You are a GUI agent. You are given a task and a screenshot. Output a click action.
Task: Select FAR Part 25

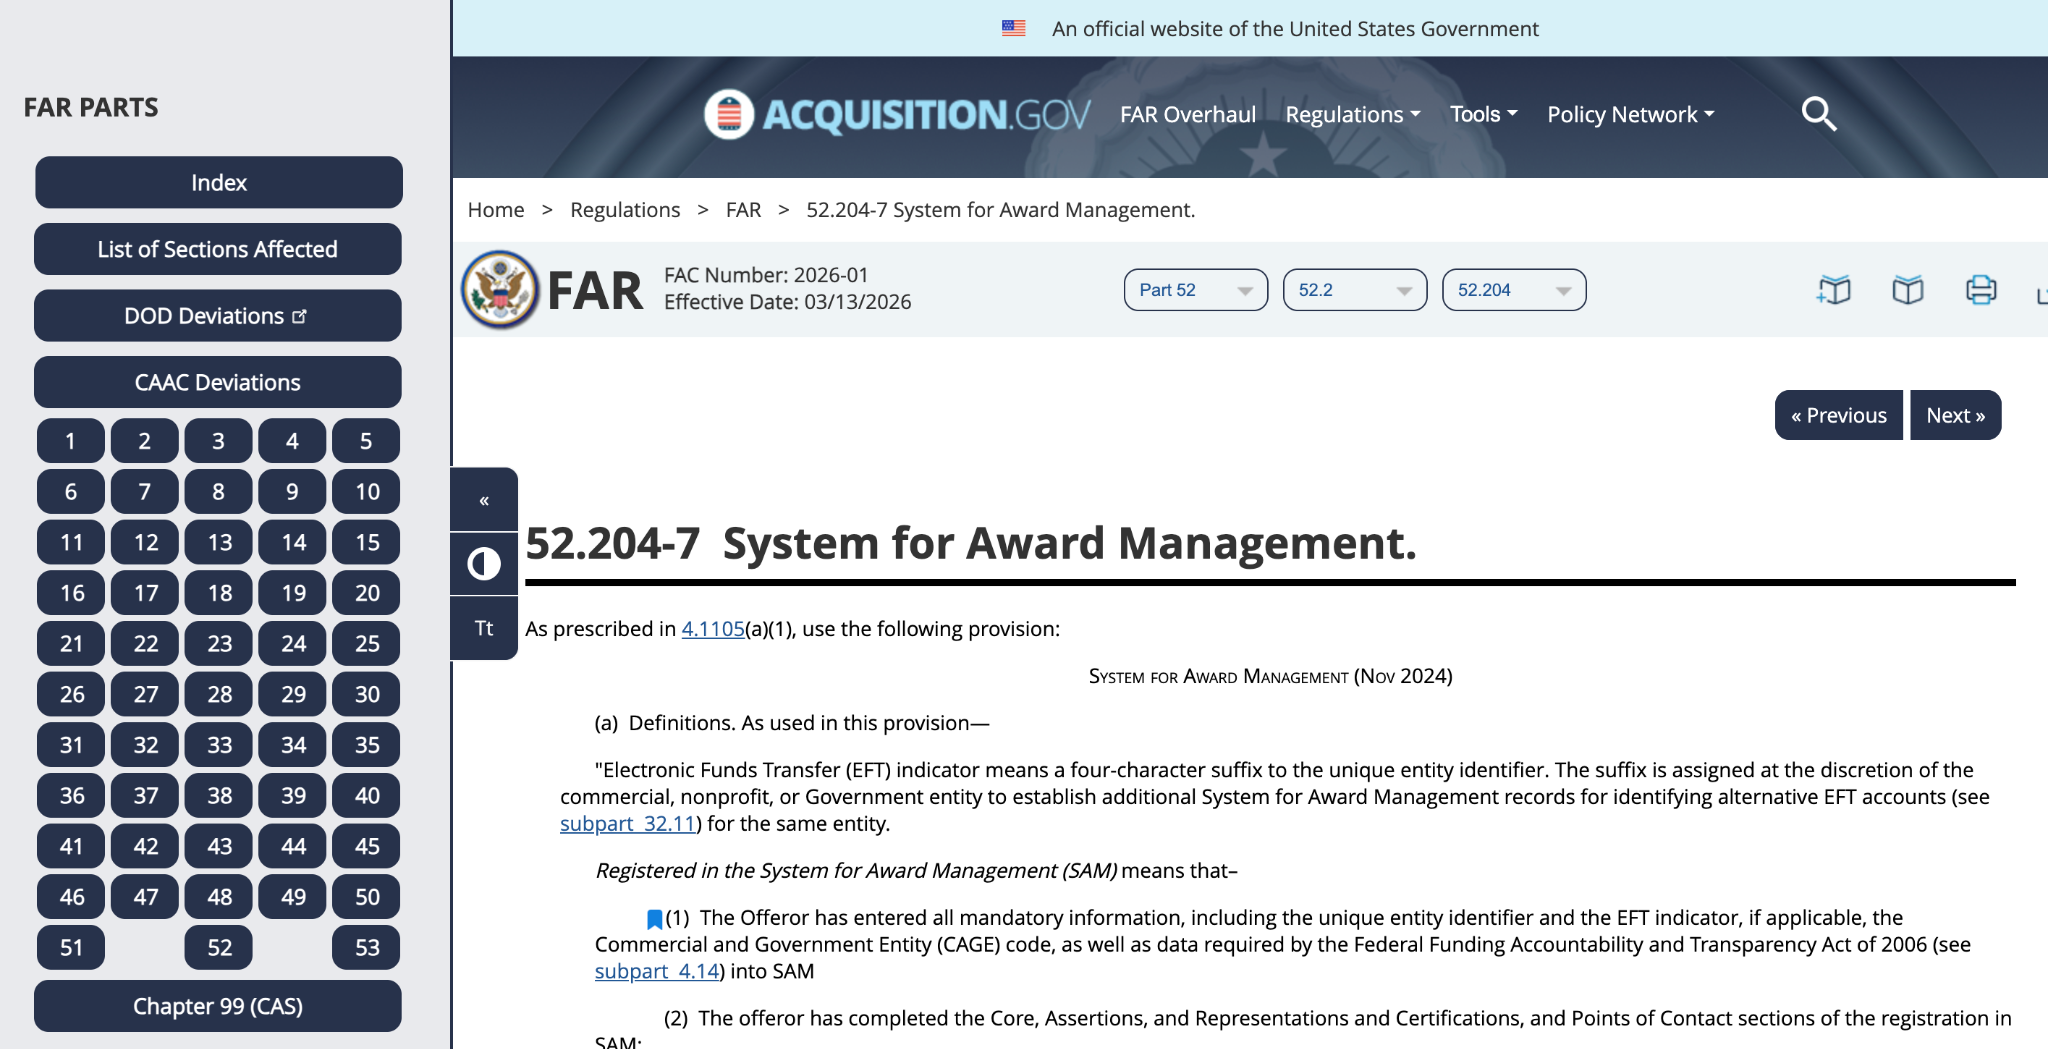tap(366, 644)
